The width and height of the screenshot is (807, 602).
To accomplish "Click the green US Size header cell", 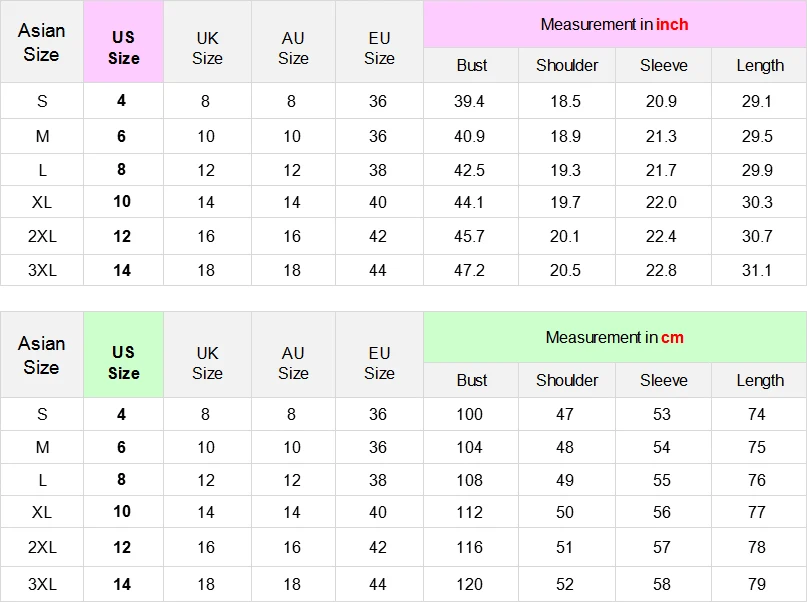I will click(x=124, y=355).
